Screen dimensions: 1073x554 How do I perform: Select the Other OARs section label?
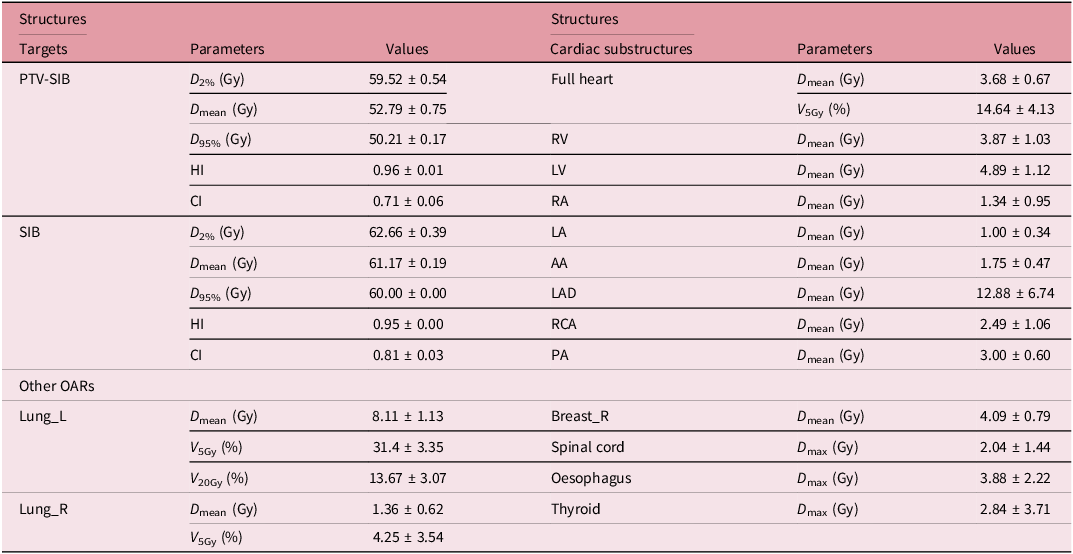click(x=52, y=385)
